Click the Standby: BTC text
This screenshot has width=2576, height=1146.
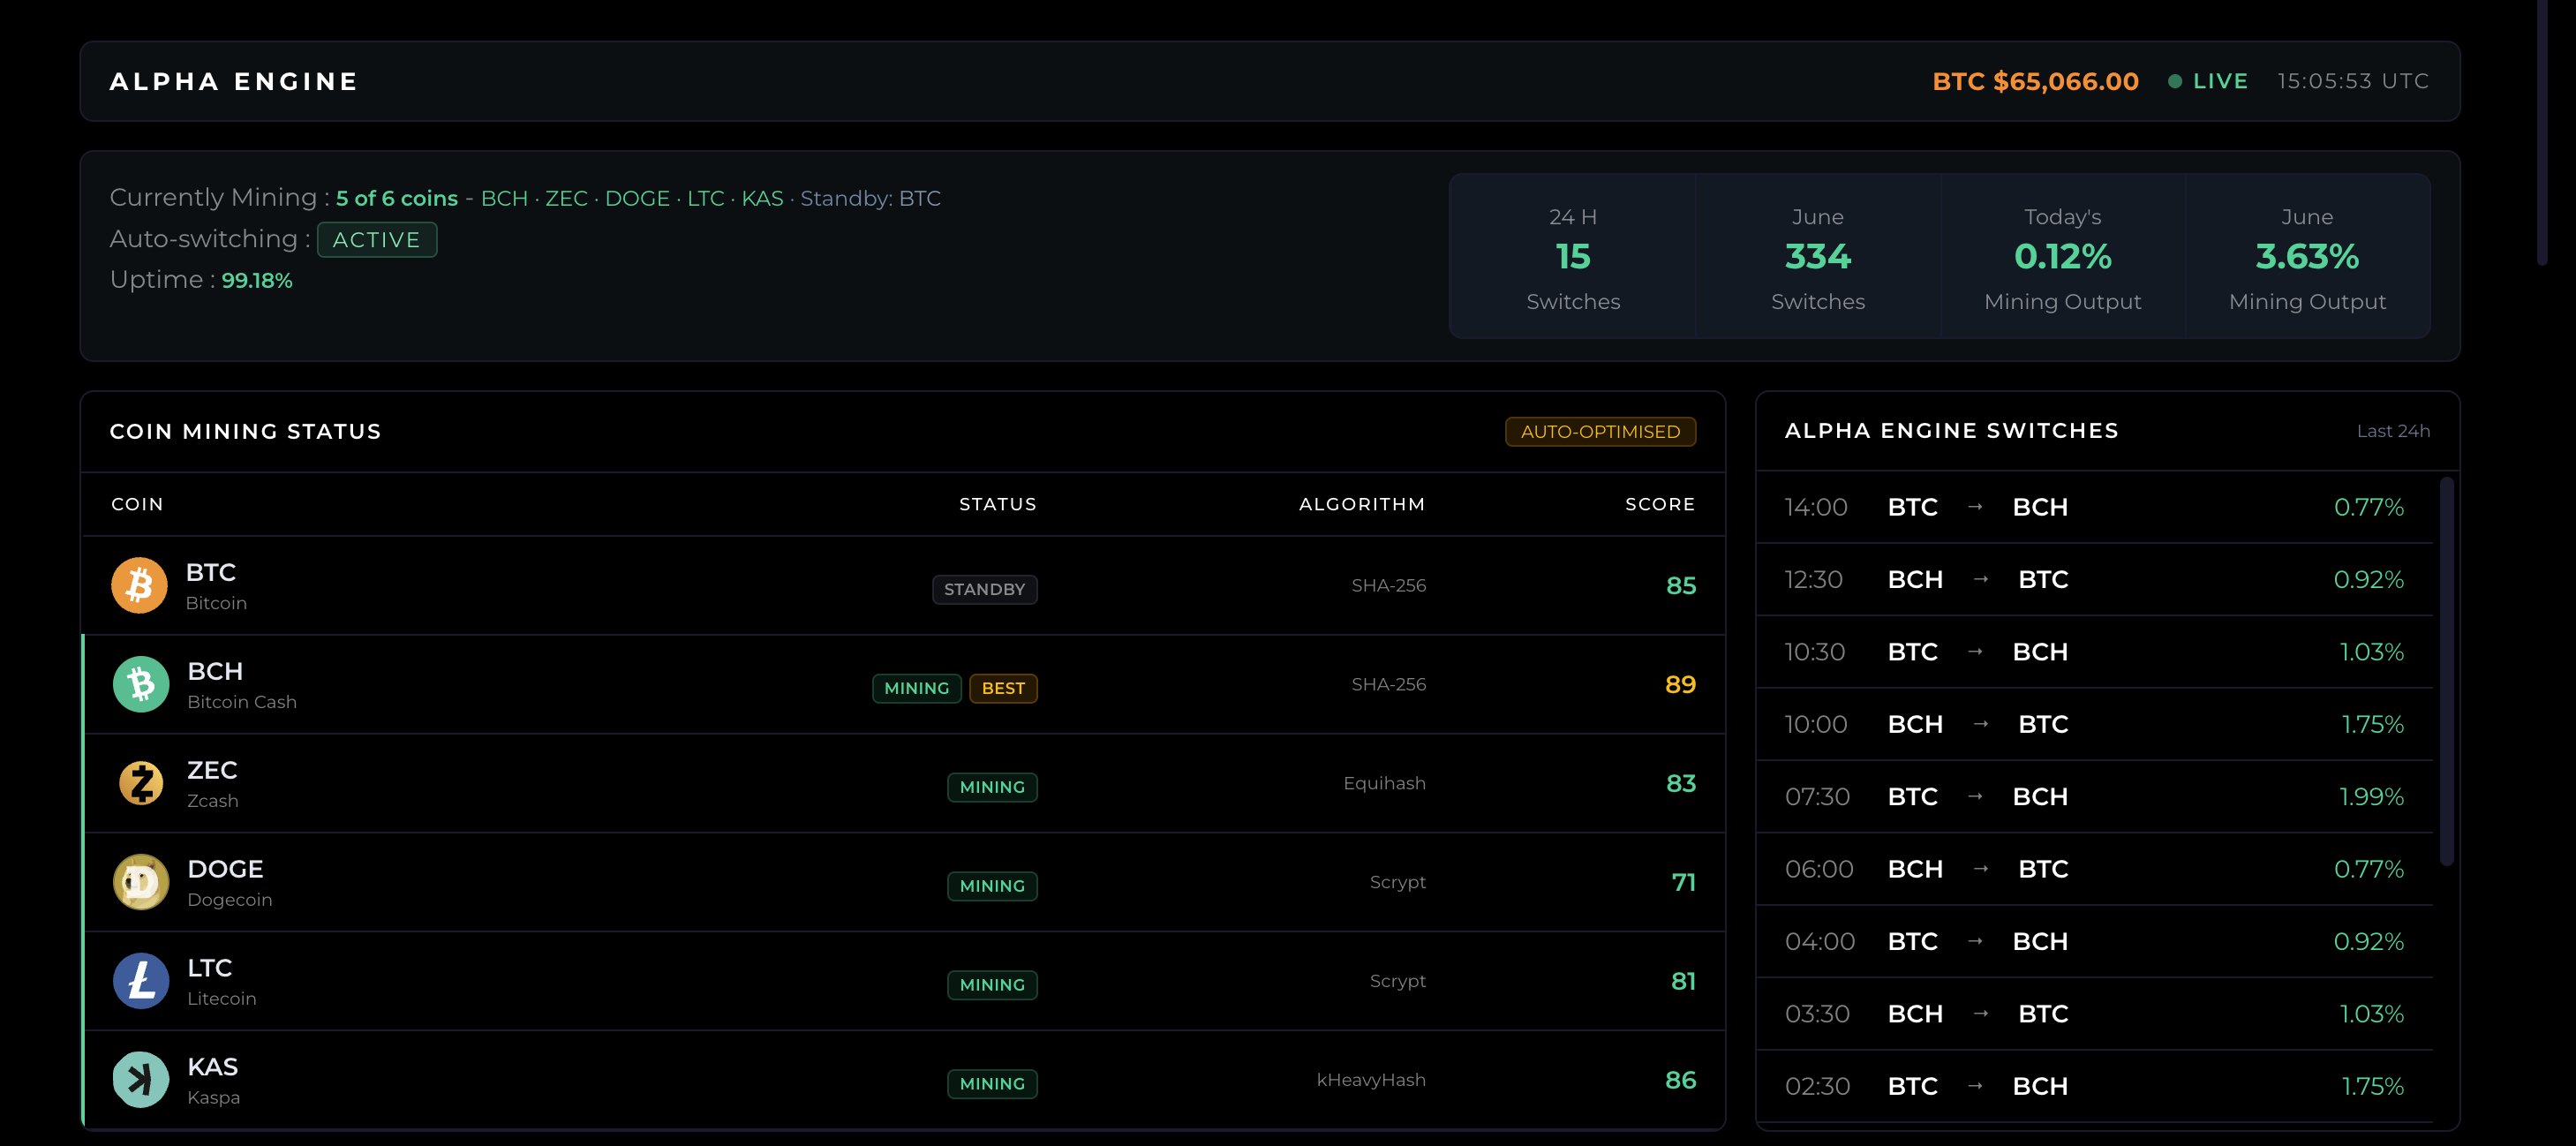870,198
